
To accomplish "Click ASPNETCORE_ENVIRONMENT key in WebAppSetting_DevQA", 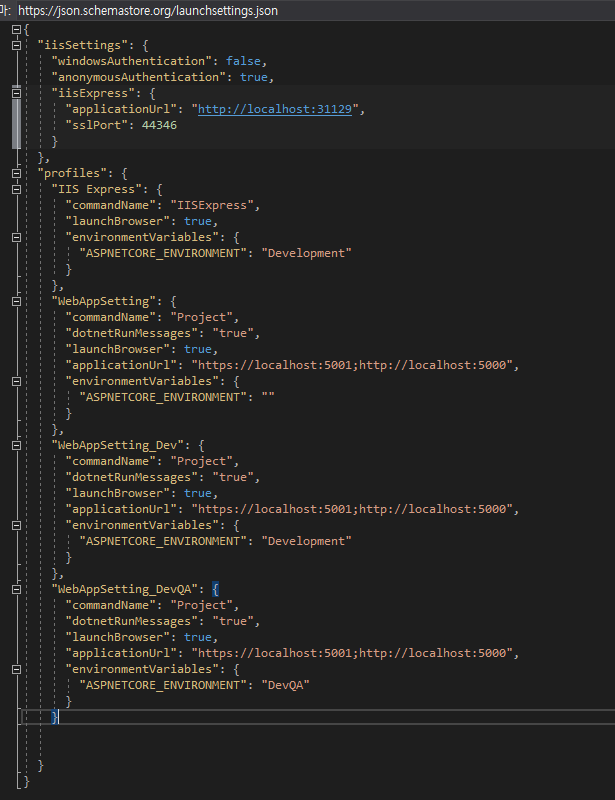I will pos(163,685).
